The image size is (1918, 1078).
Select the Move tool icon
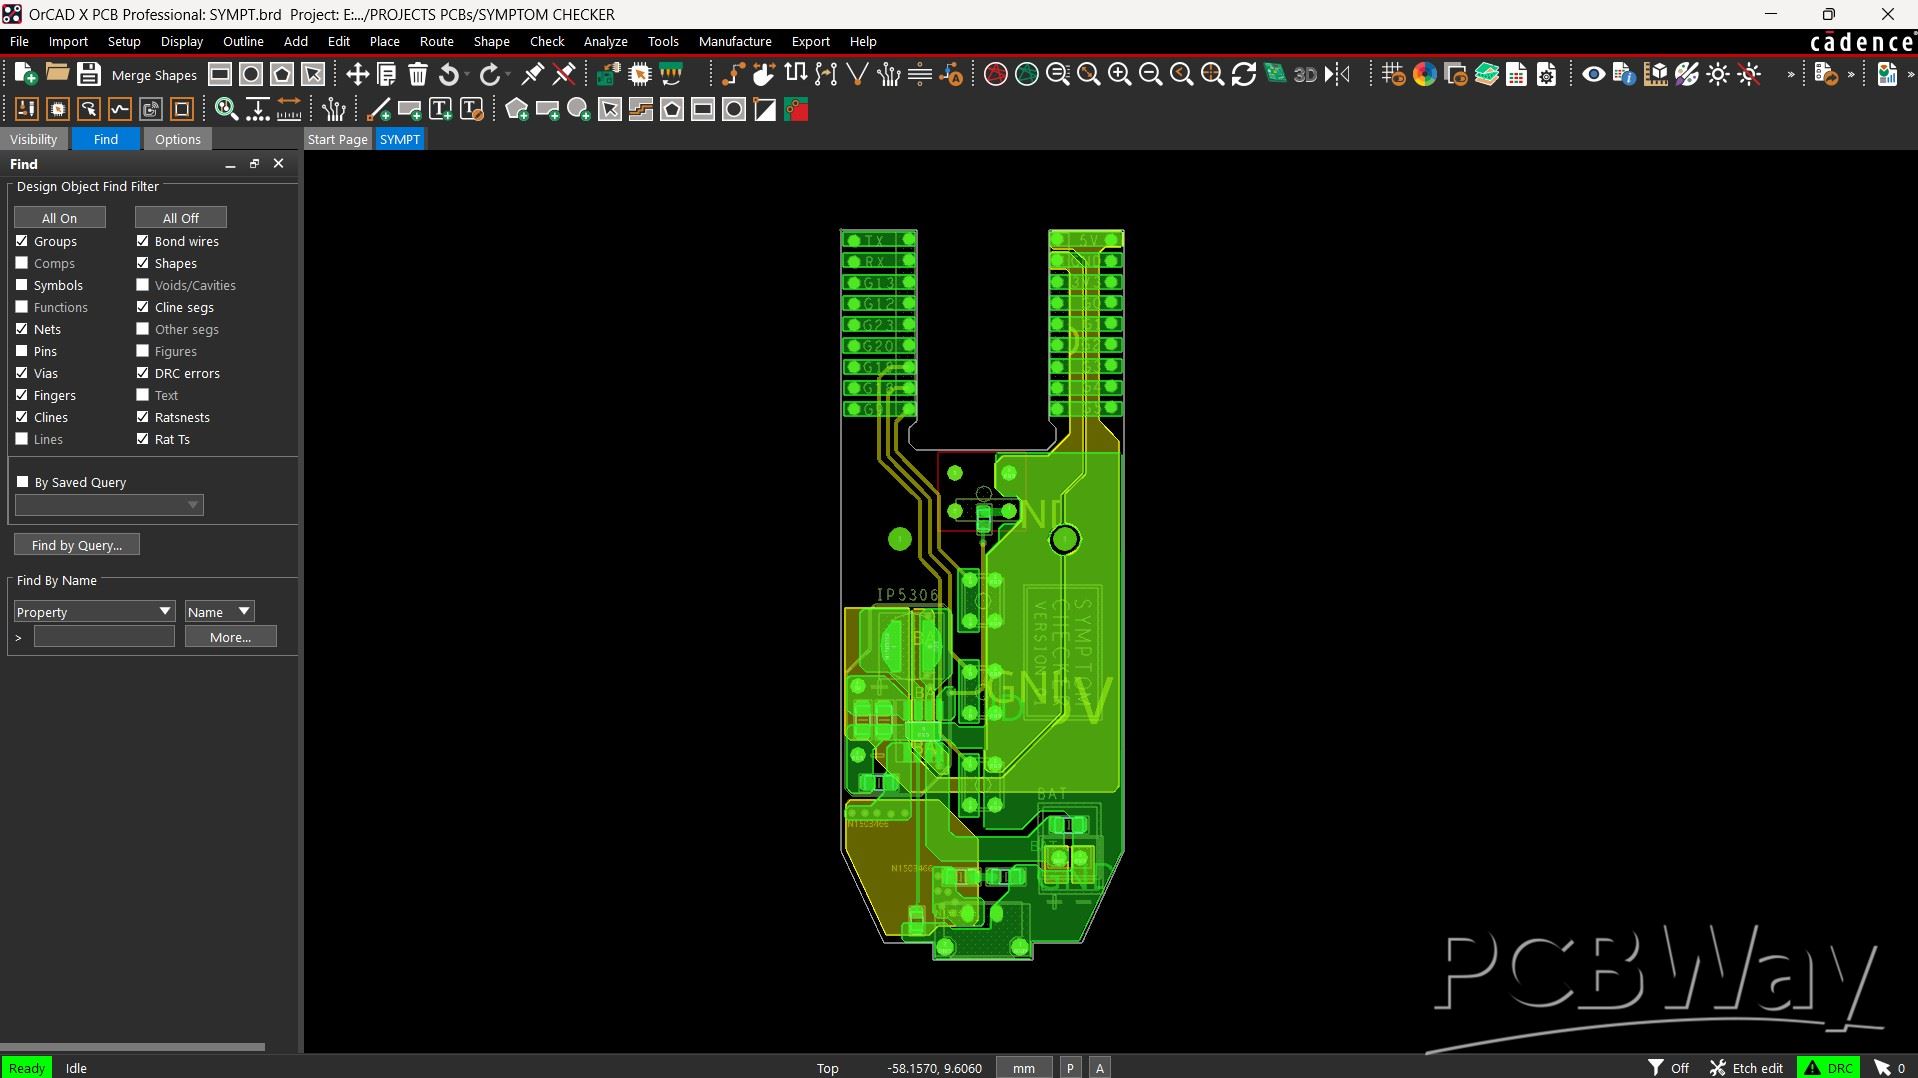click(x=357, y=74)
